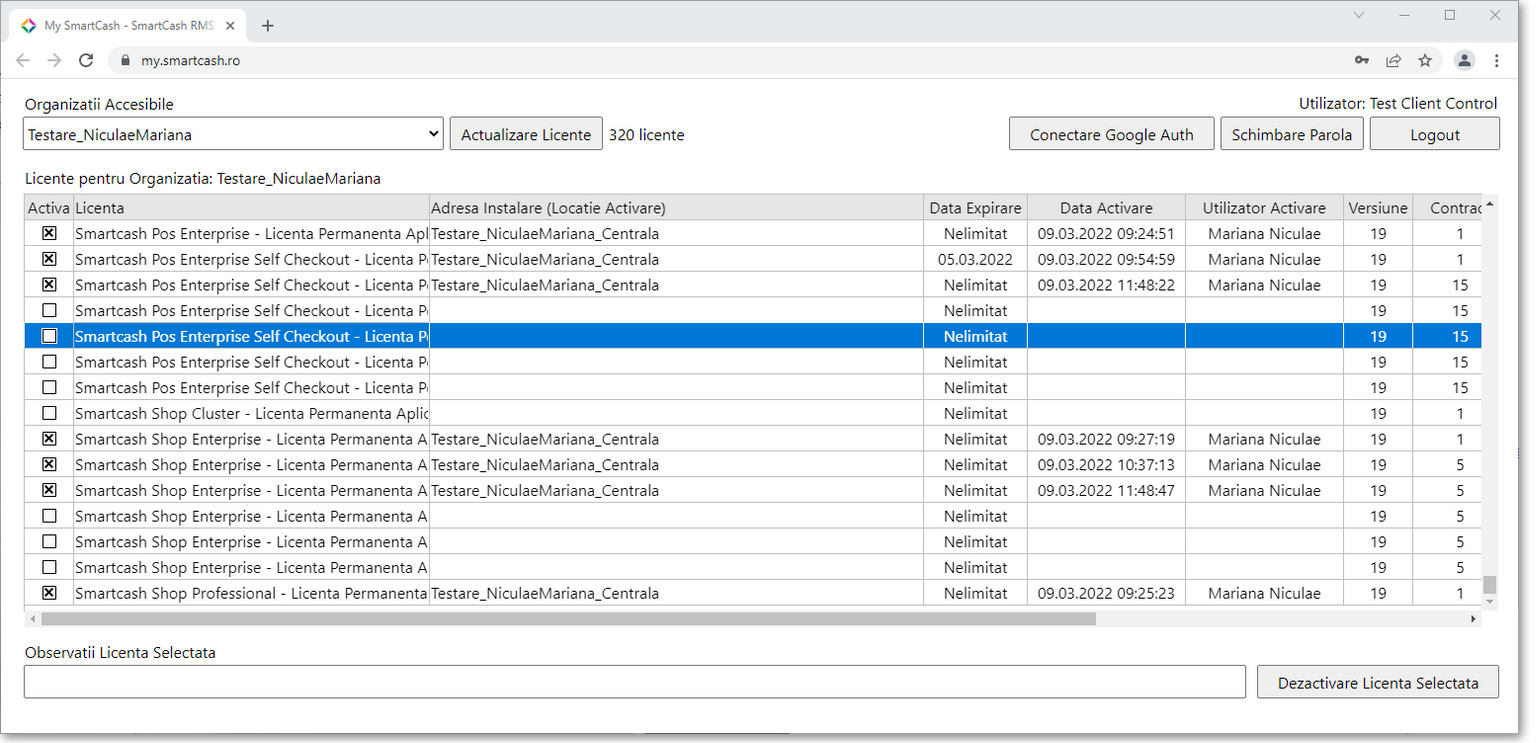Image resolution: width=1537 pixels, height=743 pixels.
Task: Click the highlighted Self Checkout license name
Action: click(x=251, y=336)
